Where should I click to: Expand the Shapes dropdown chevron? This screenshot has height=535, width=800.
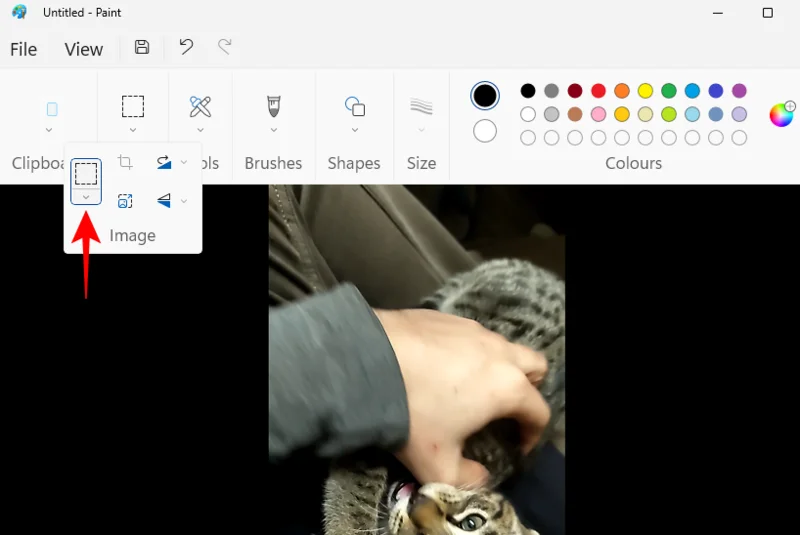tap(355, 130)
